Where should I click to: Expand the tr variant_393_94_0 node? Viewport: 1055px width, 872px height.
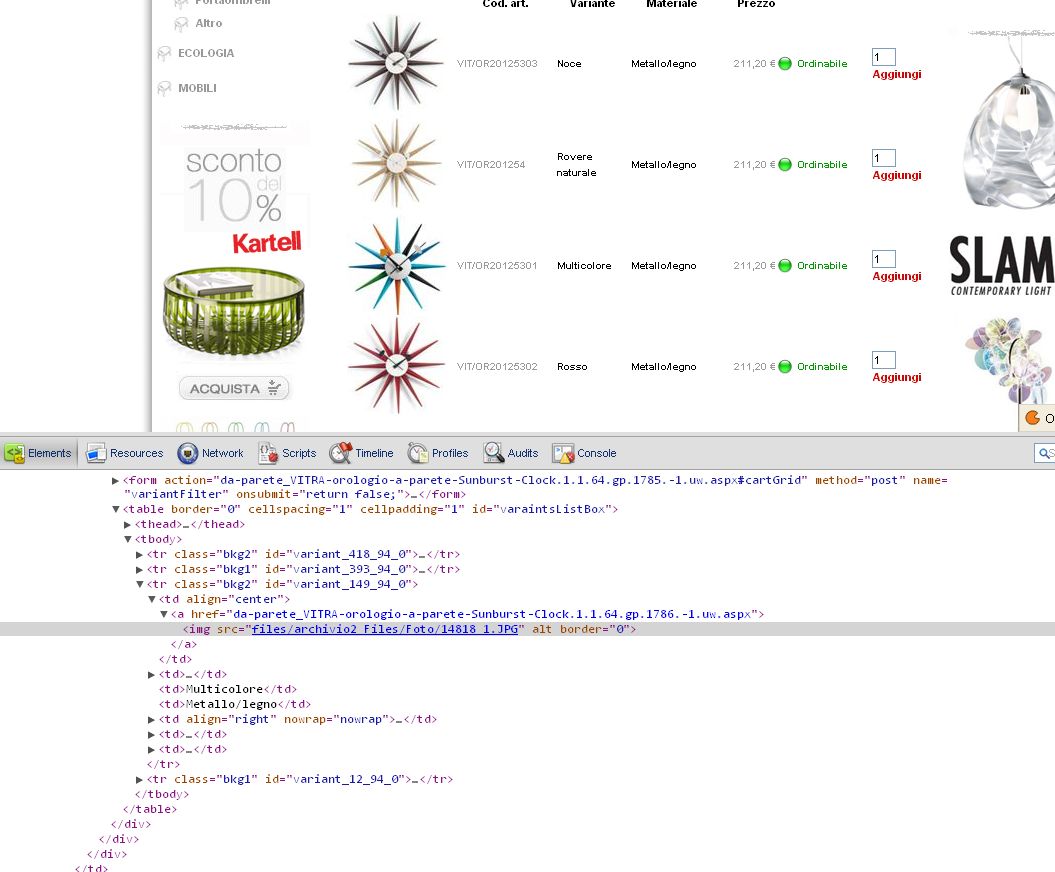[139, 569]
